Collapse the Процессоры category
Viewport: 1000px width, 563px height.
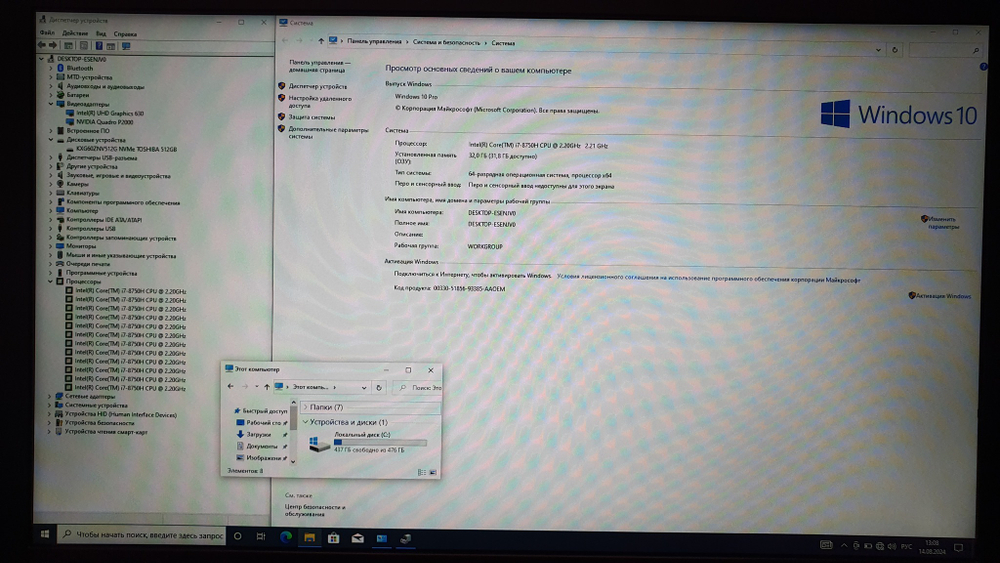[50, 281]
